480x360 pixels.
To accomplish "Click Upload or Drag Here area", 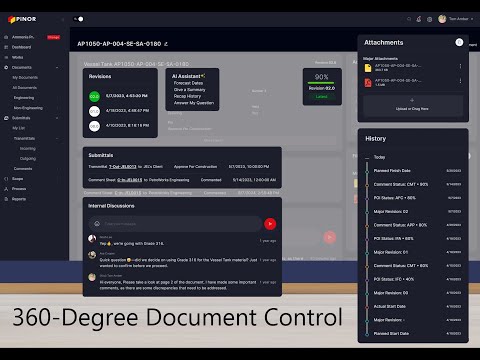I will (413, 105).
